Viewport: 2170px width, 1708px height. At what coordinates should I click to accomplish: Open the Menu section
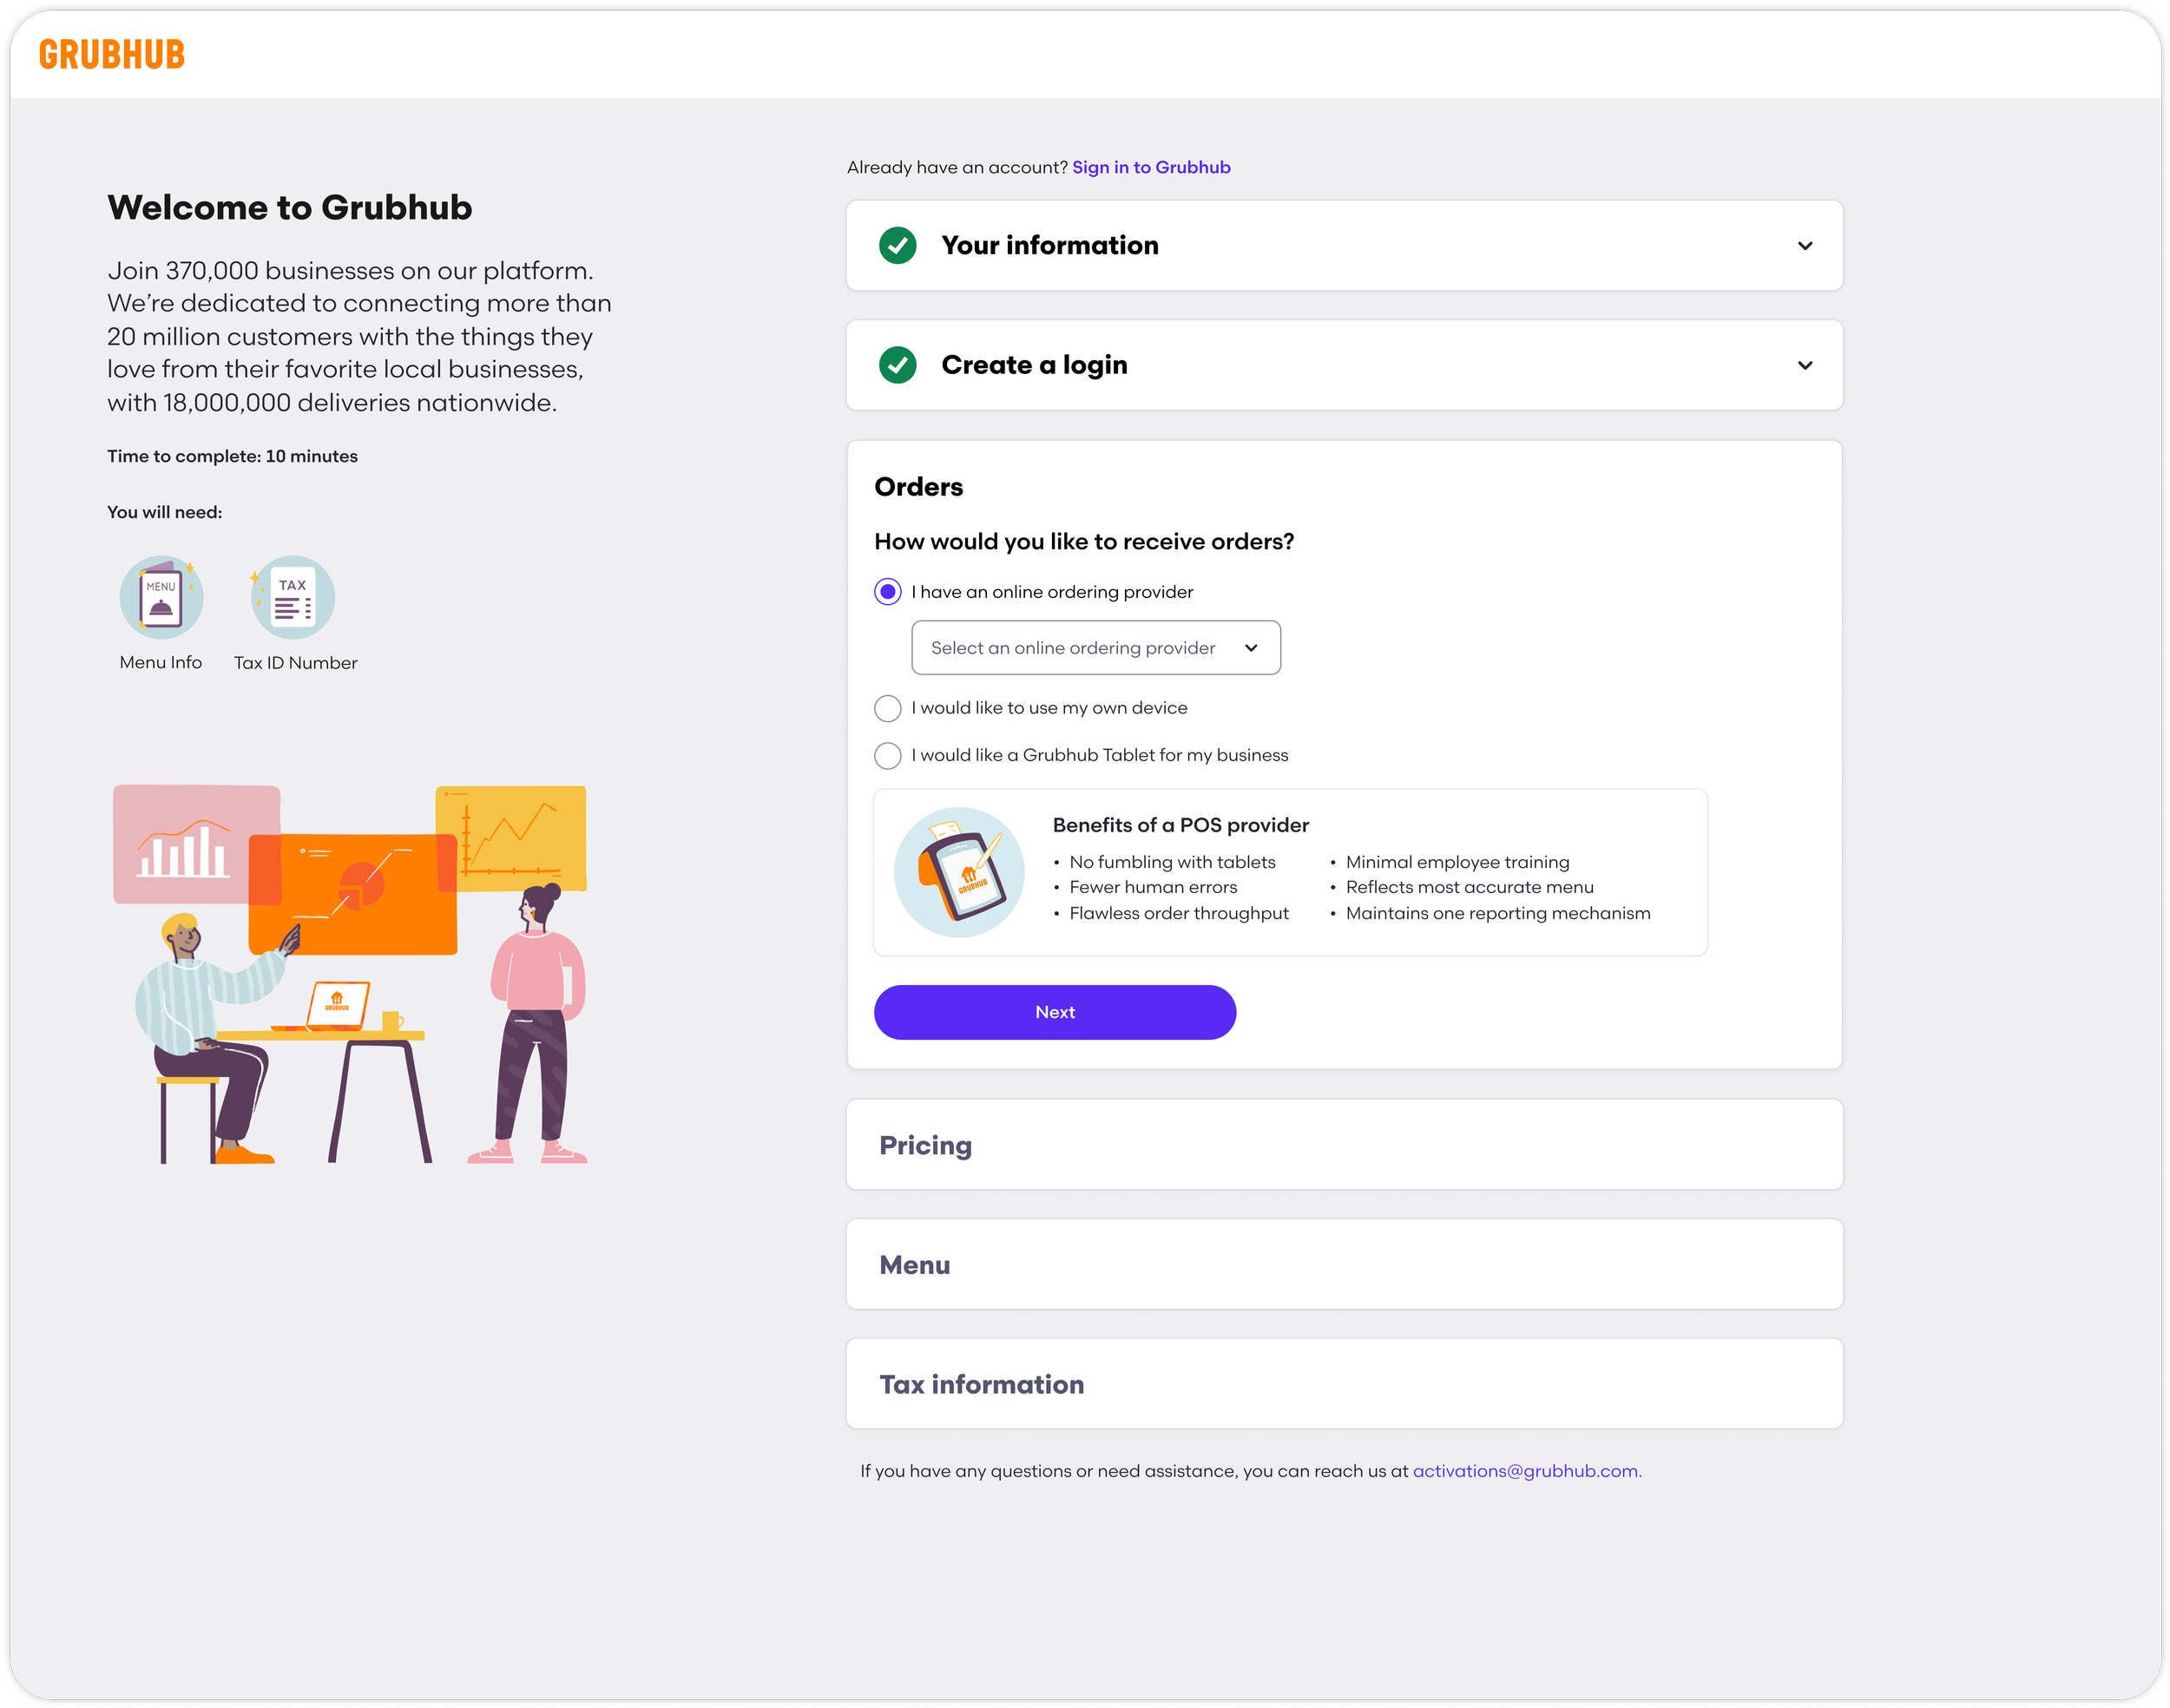(914, 1265)
